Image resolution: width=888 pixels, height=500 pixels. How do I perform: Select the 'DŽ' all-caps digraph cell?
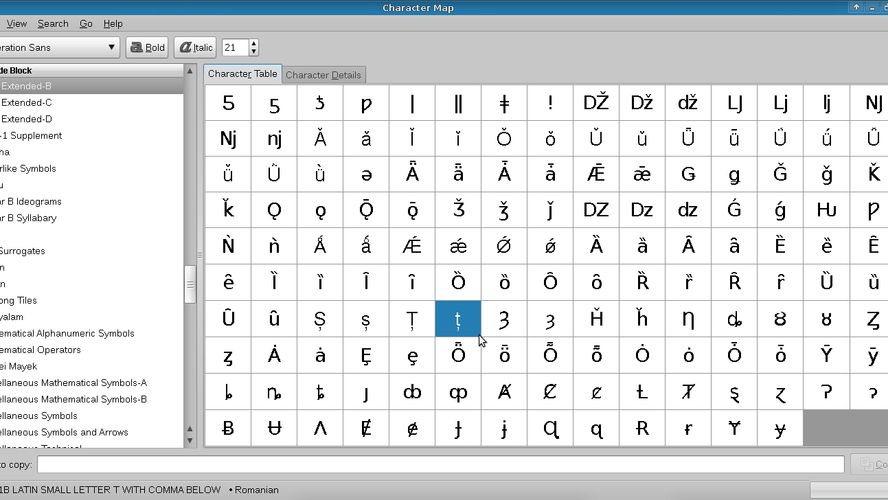point(596,103)
